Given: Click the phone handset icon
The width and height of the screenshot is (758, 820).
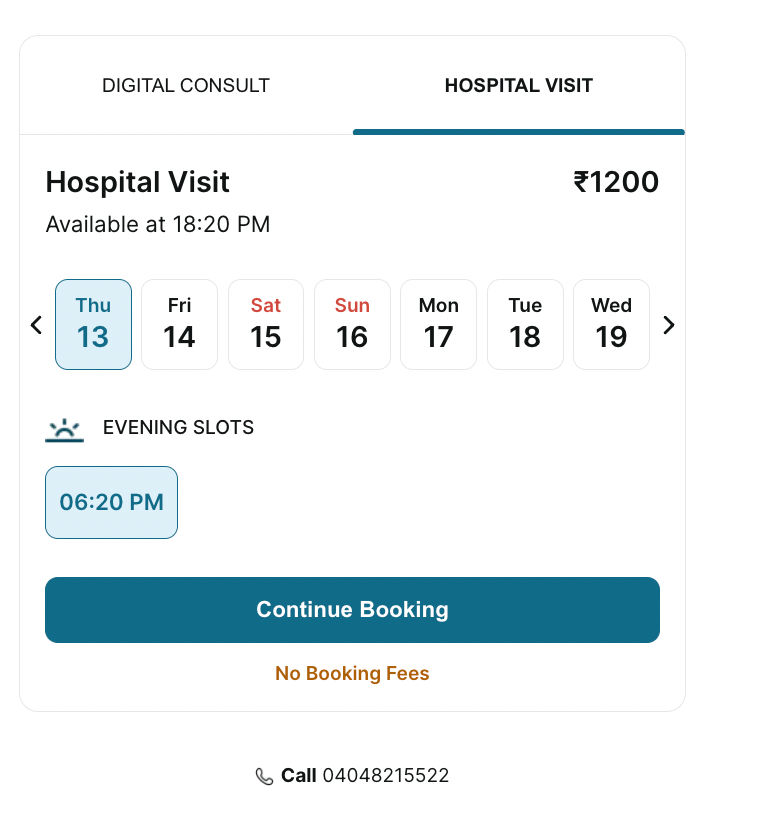Looking at the screenshot, I should coord(264,777).
